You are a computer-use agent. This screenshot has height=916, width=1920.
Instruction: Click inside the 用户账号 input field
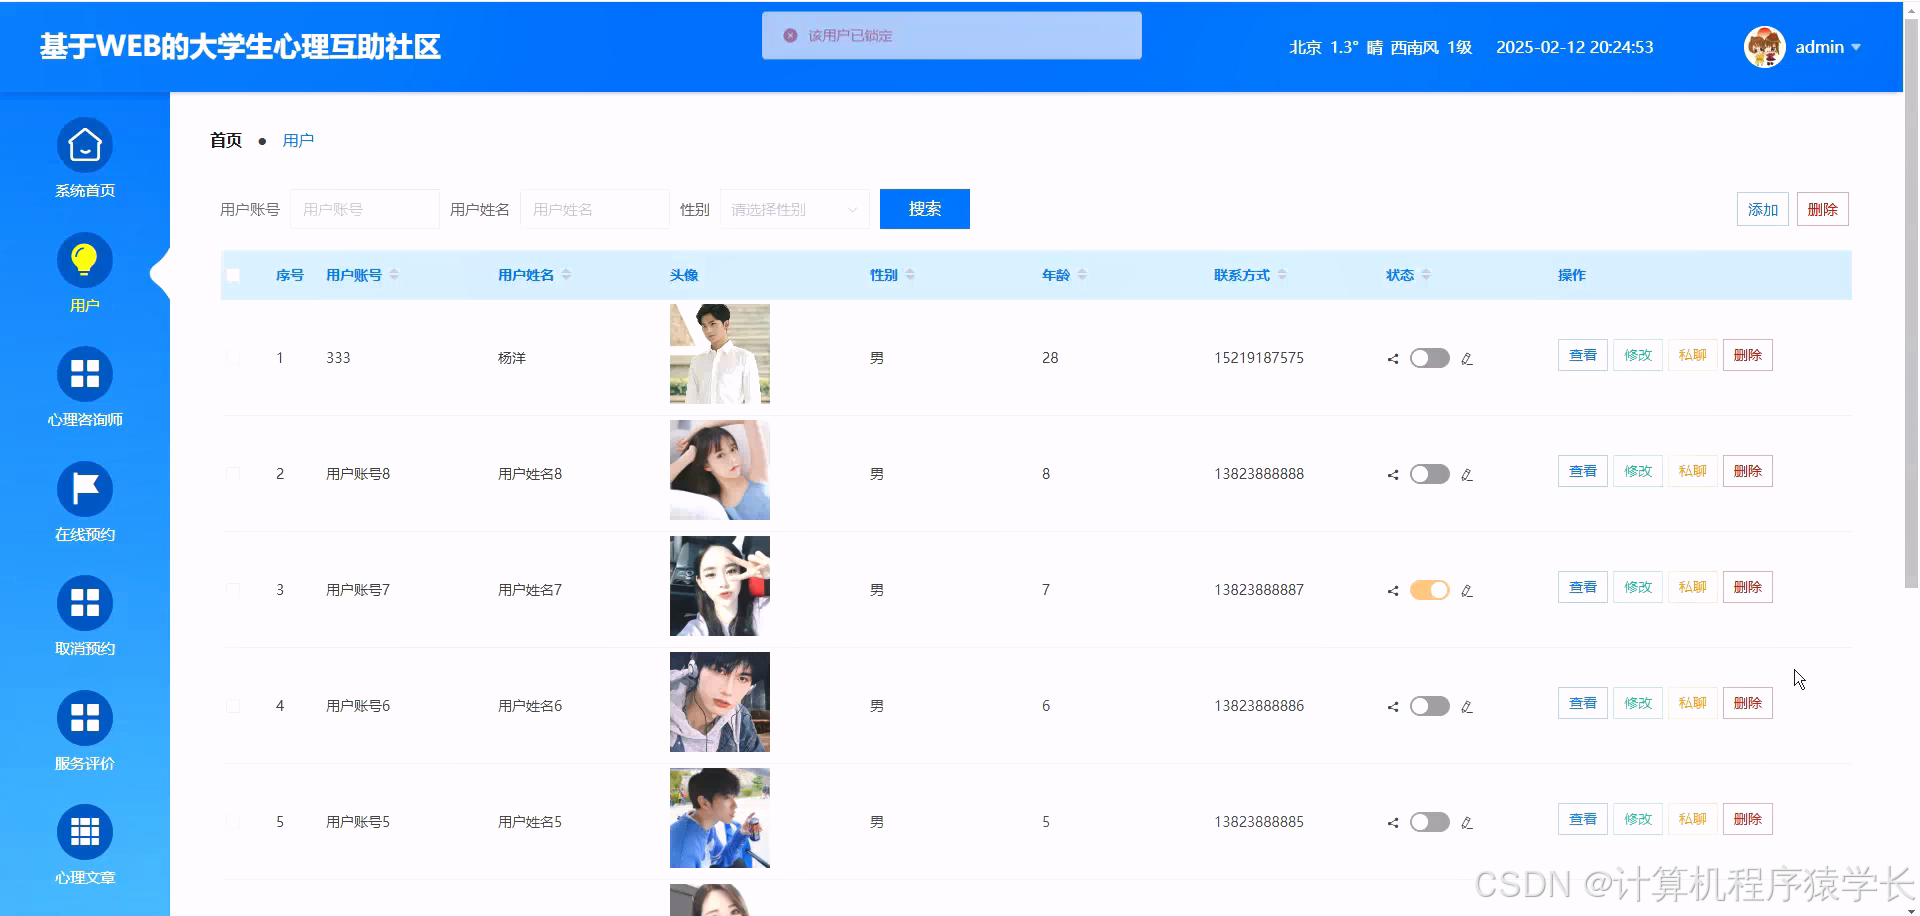coord(364,209)
